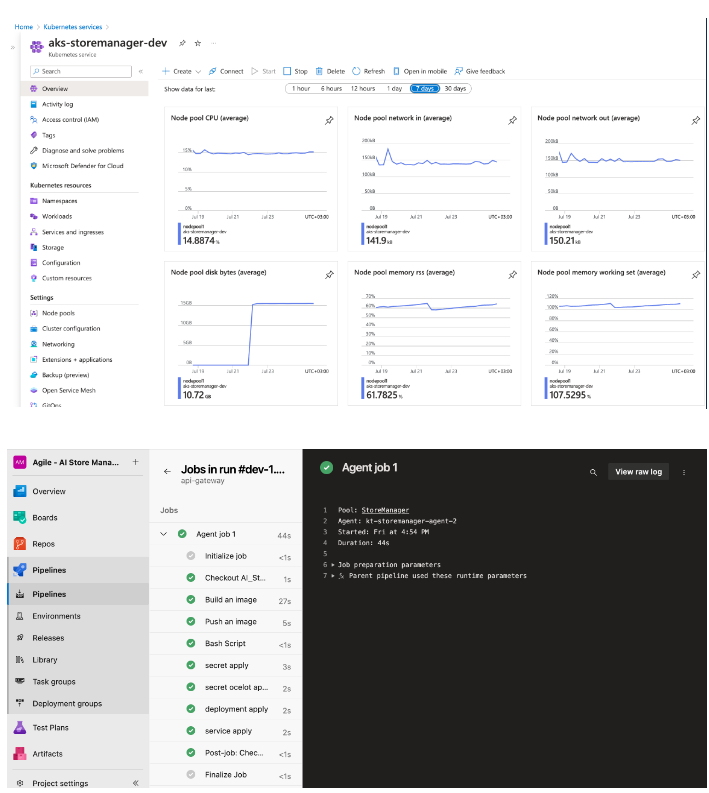Select the 7 days time range
Image resolution: width=709 pixels, height=793 pixels.
coord(425,89)
